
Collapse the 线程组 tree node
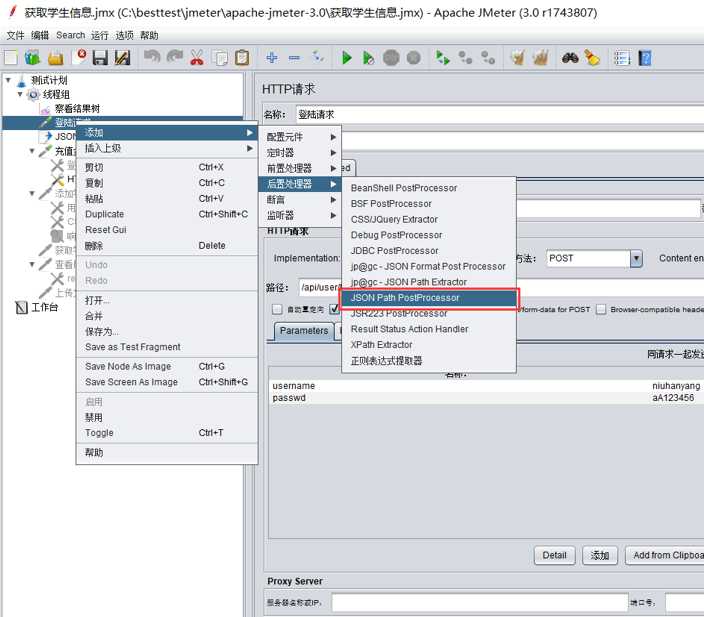point(20,94)
